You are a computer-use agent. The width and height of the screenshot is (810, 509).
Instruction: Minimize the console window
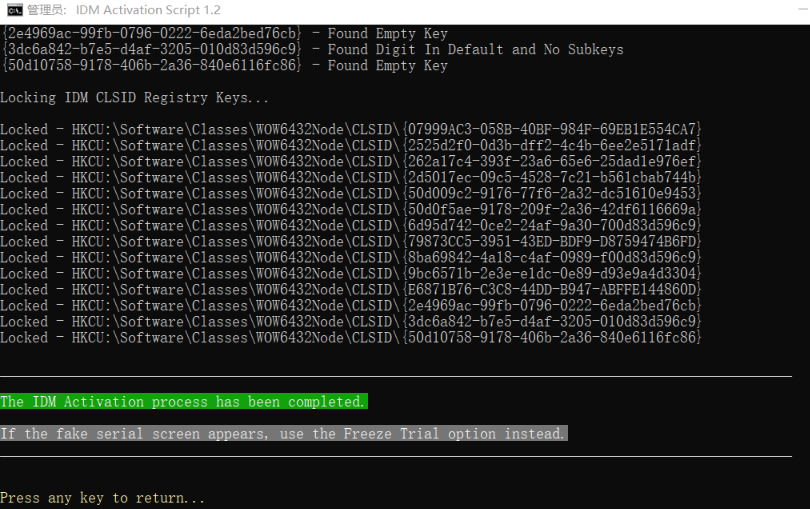(802, 10)
